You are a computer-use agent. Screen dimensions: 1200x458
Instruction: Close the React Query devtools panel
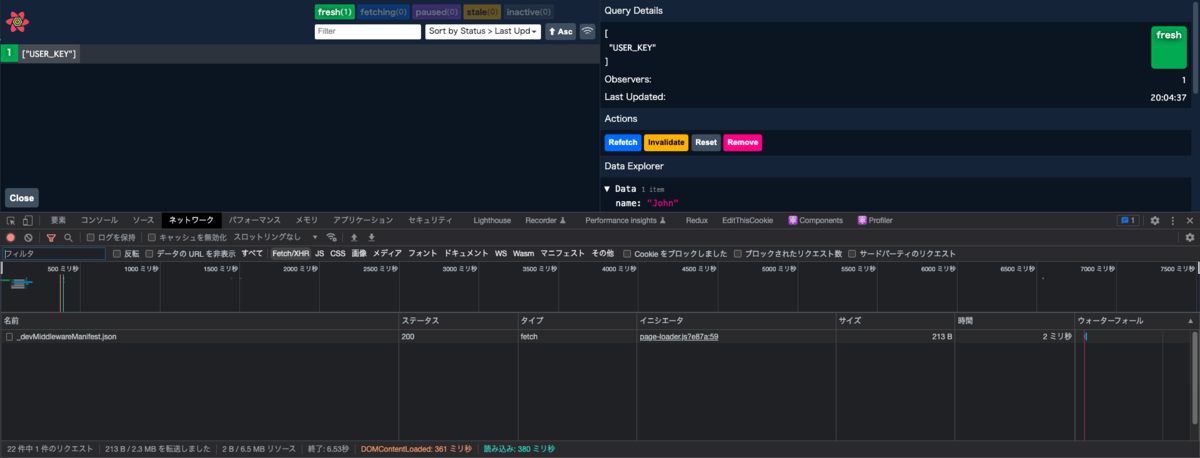(x=22, y=198)
